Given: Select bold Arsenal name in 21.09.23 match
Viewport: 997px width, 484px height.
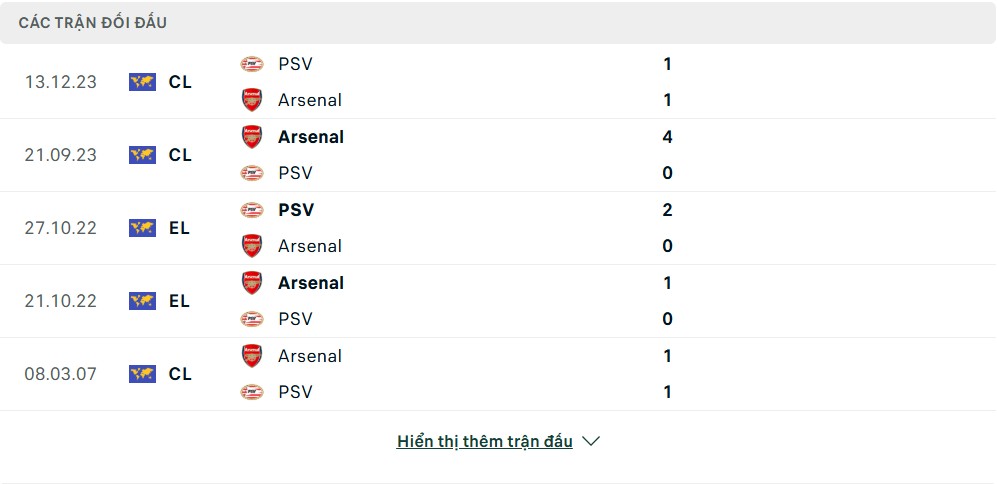Looking at the screenshot, I should pyautogui.click(x=311, y=137).
